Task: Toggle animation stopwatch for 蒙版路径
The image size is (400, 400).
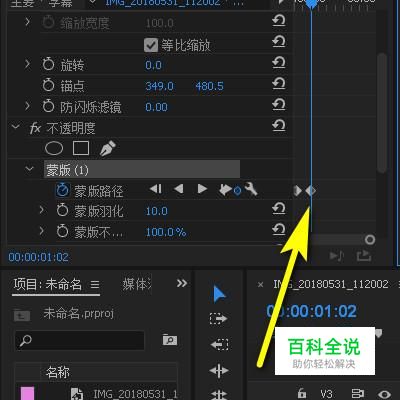Action: tap(63, 190)
